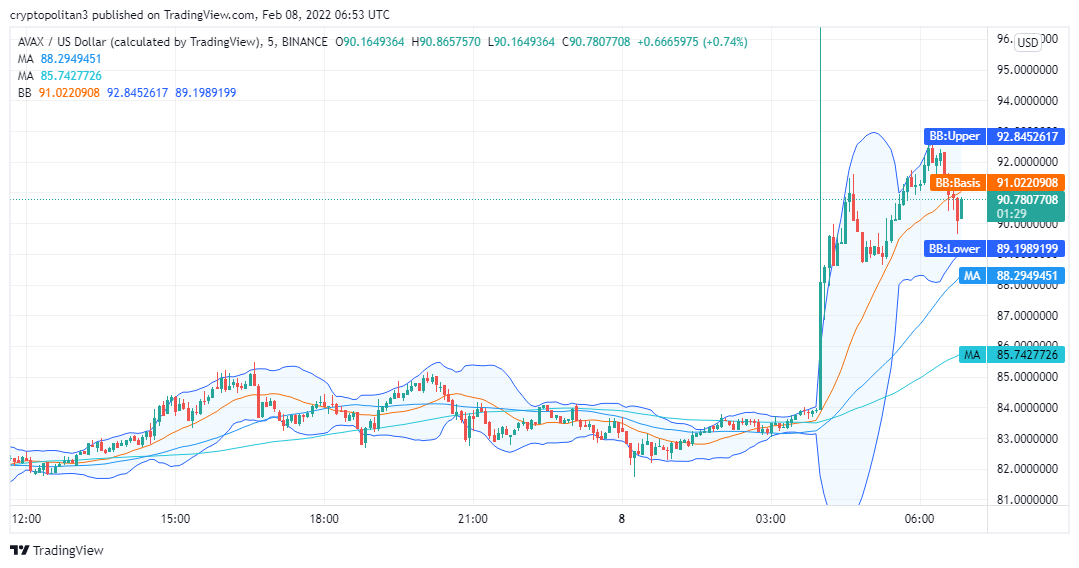The height and width of the screenshot is (568, 1079).
Task: Click the current price tag 90.7807708
Action: (x=1027, y=200)
